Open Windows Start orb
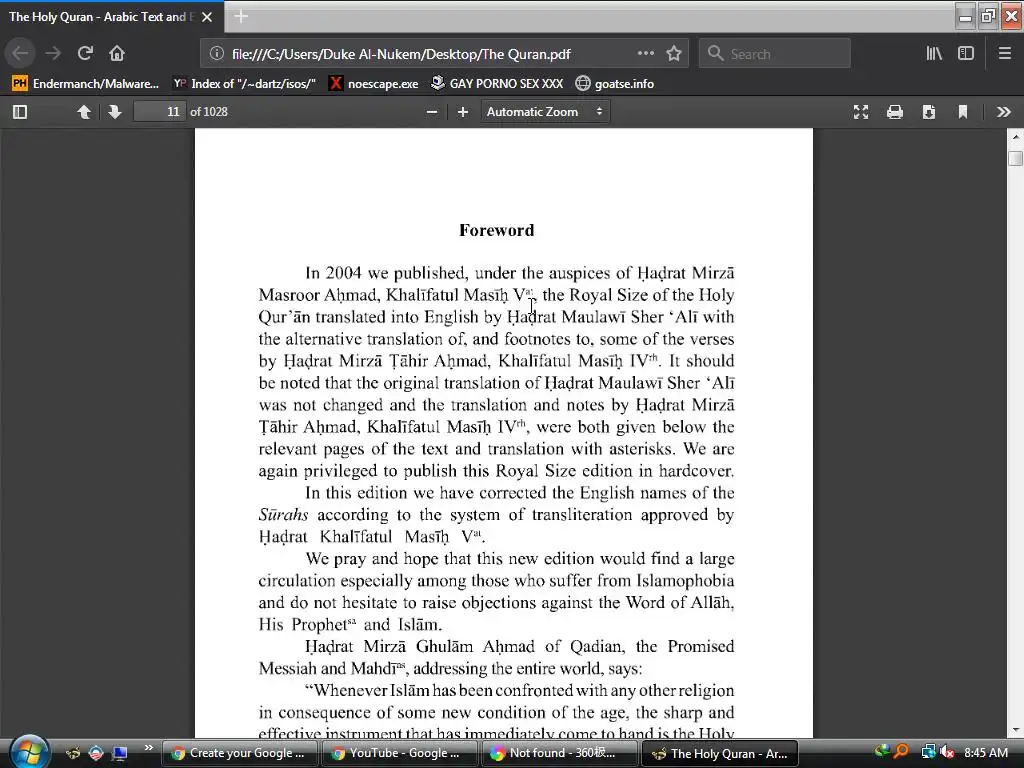 click(x=29, y=752)
